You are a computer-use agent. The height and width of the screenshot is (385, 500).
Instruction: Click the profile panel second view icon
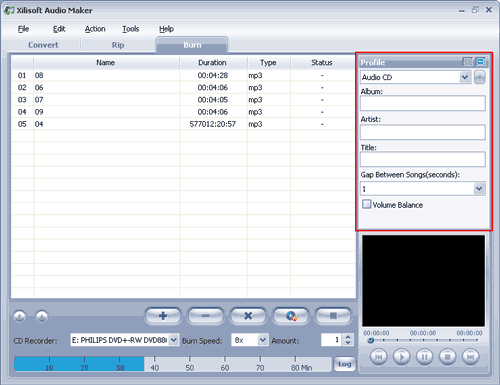[480, 62]
